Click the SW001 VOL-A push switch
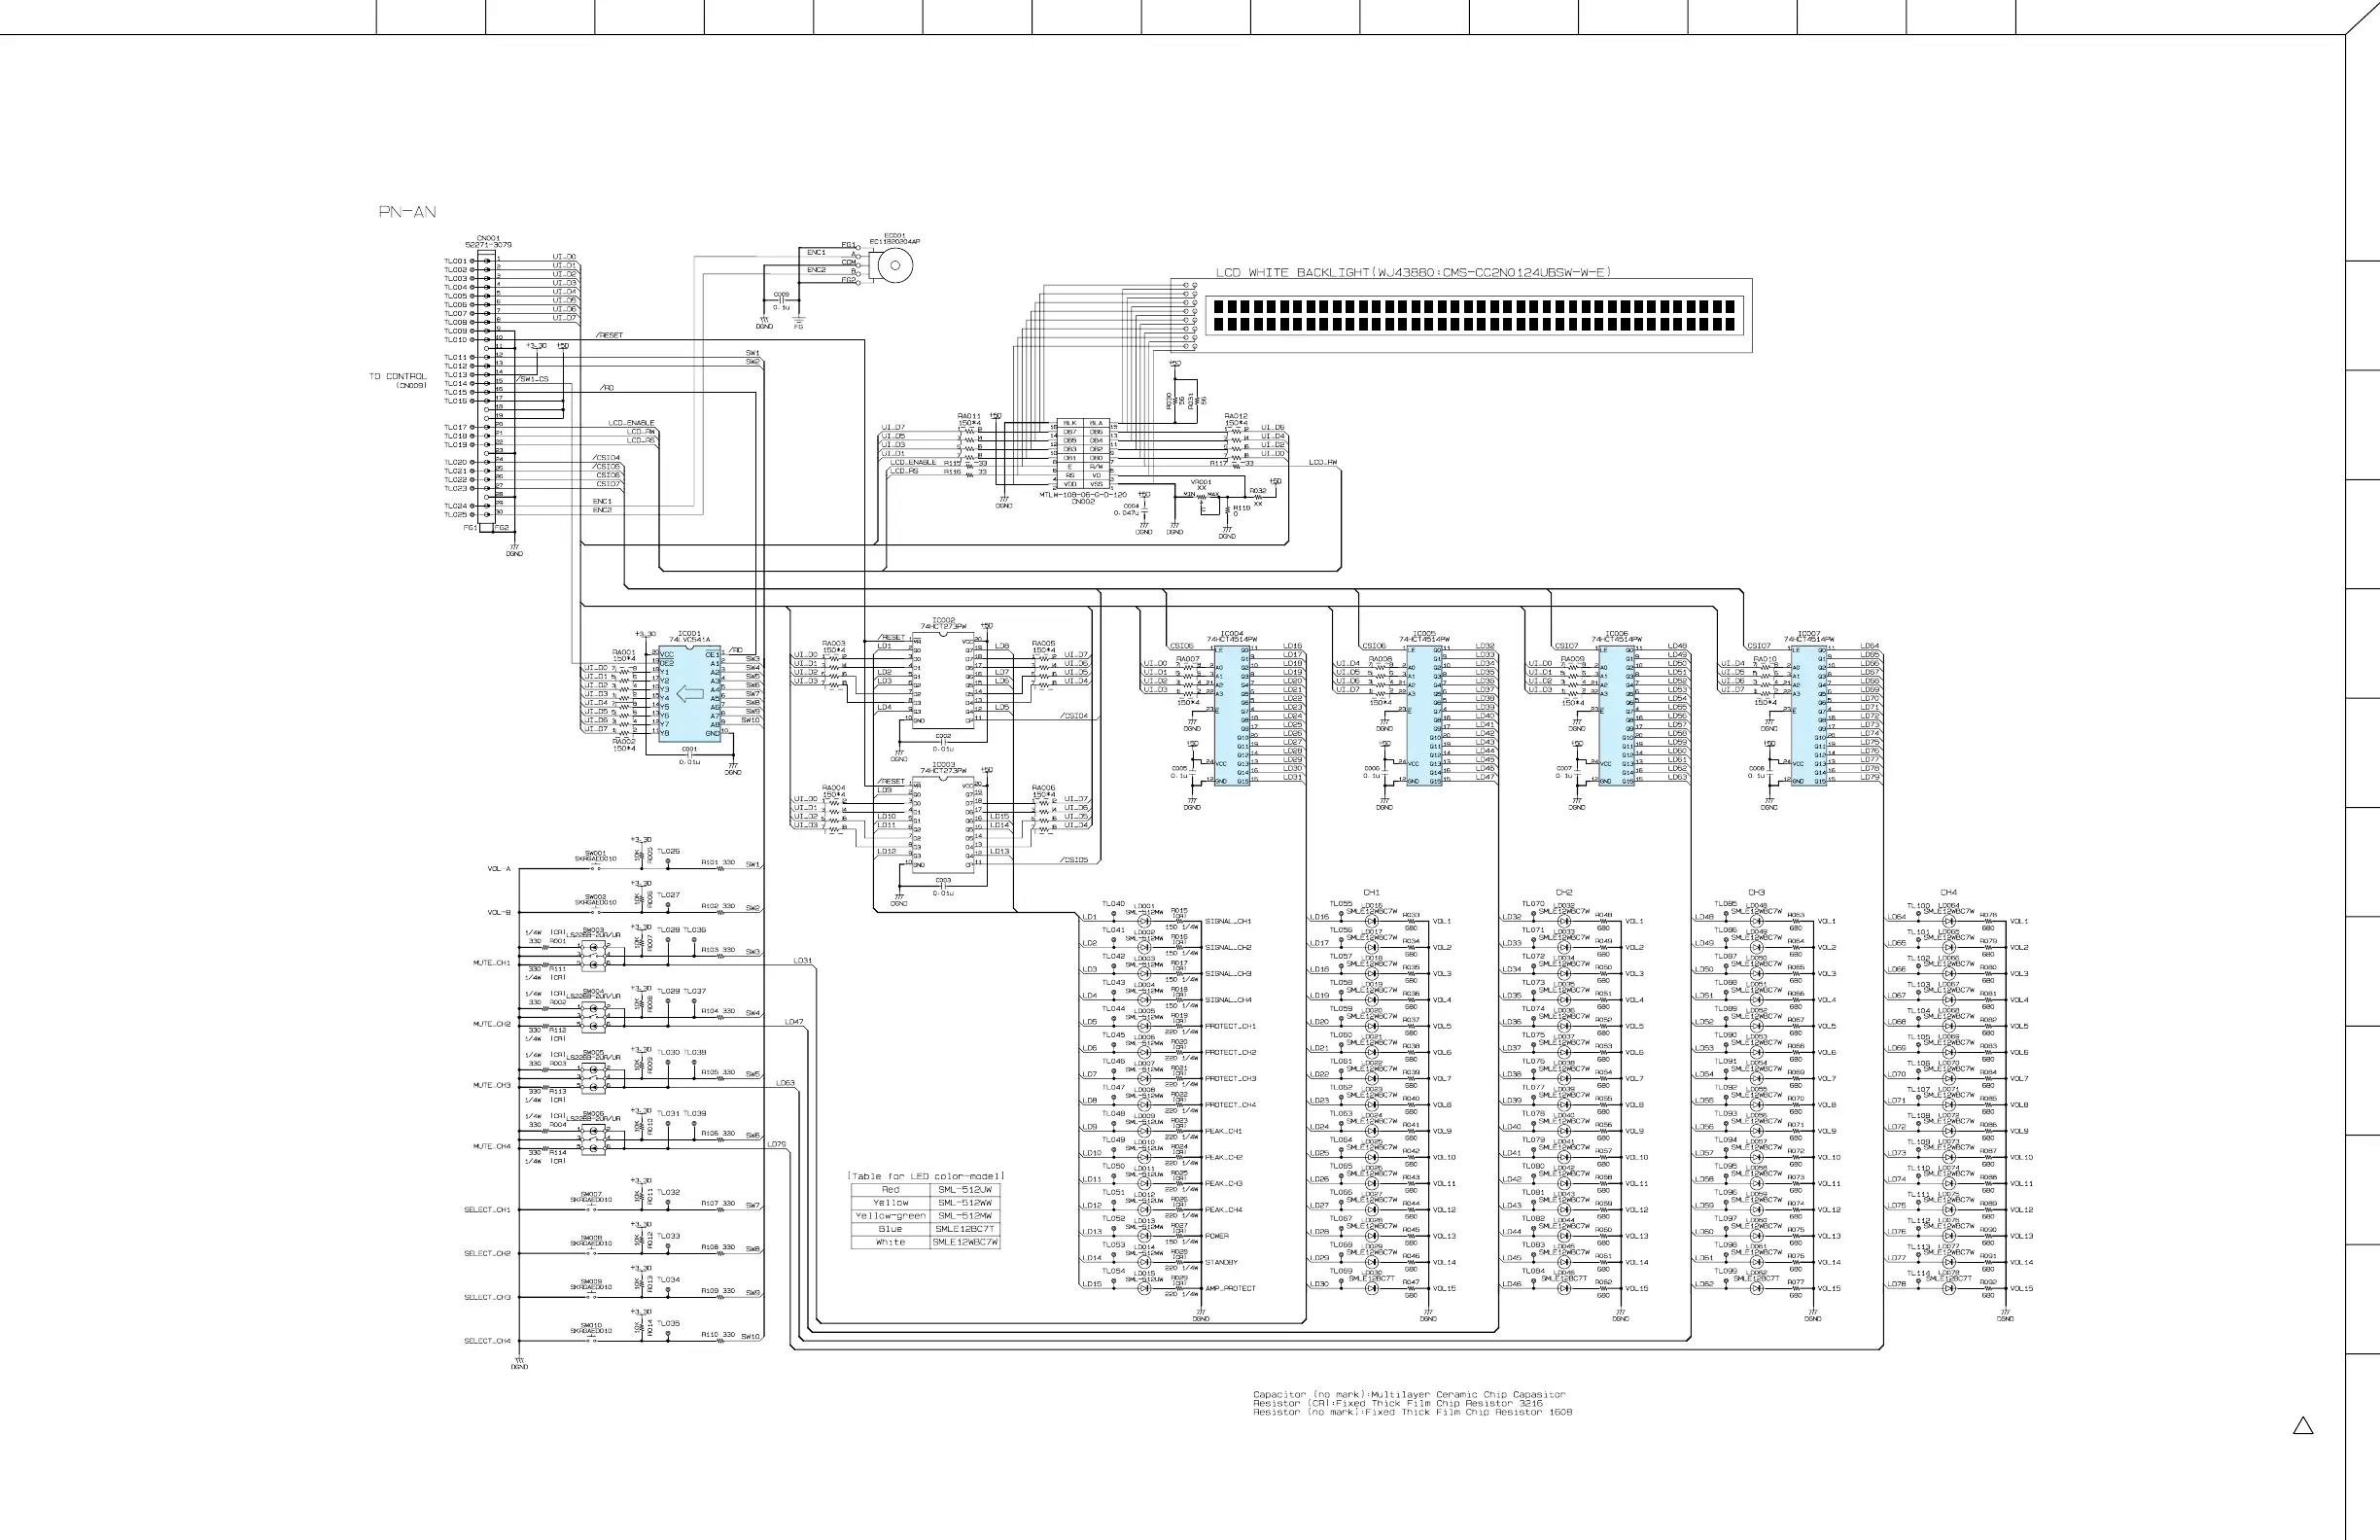The image size is (2380, 1540). [x=594, y=868]
